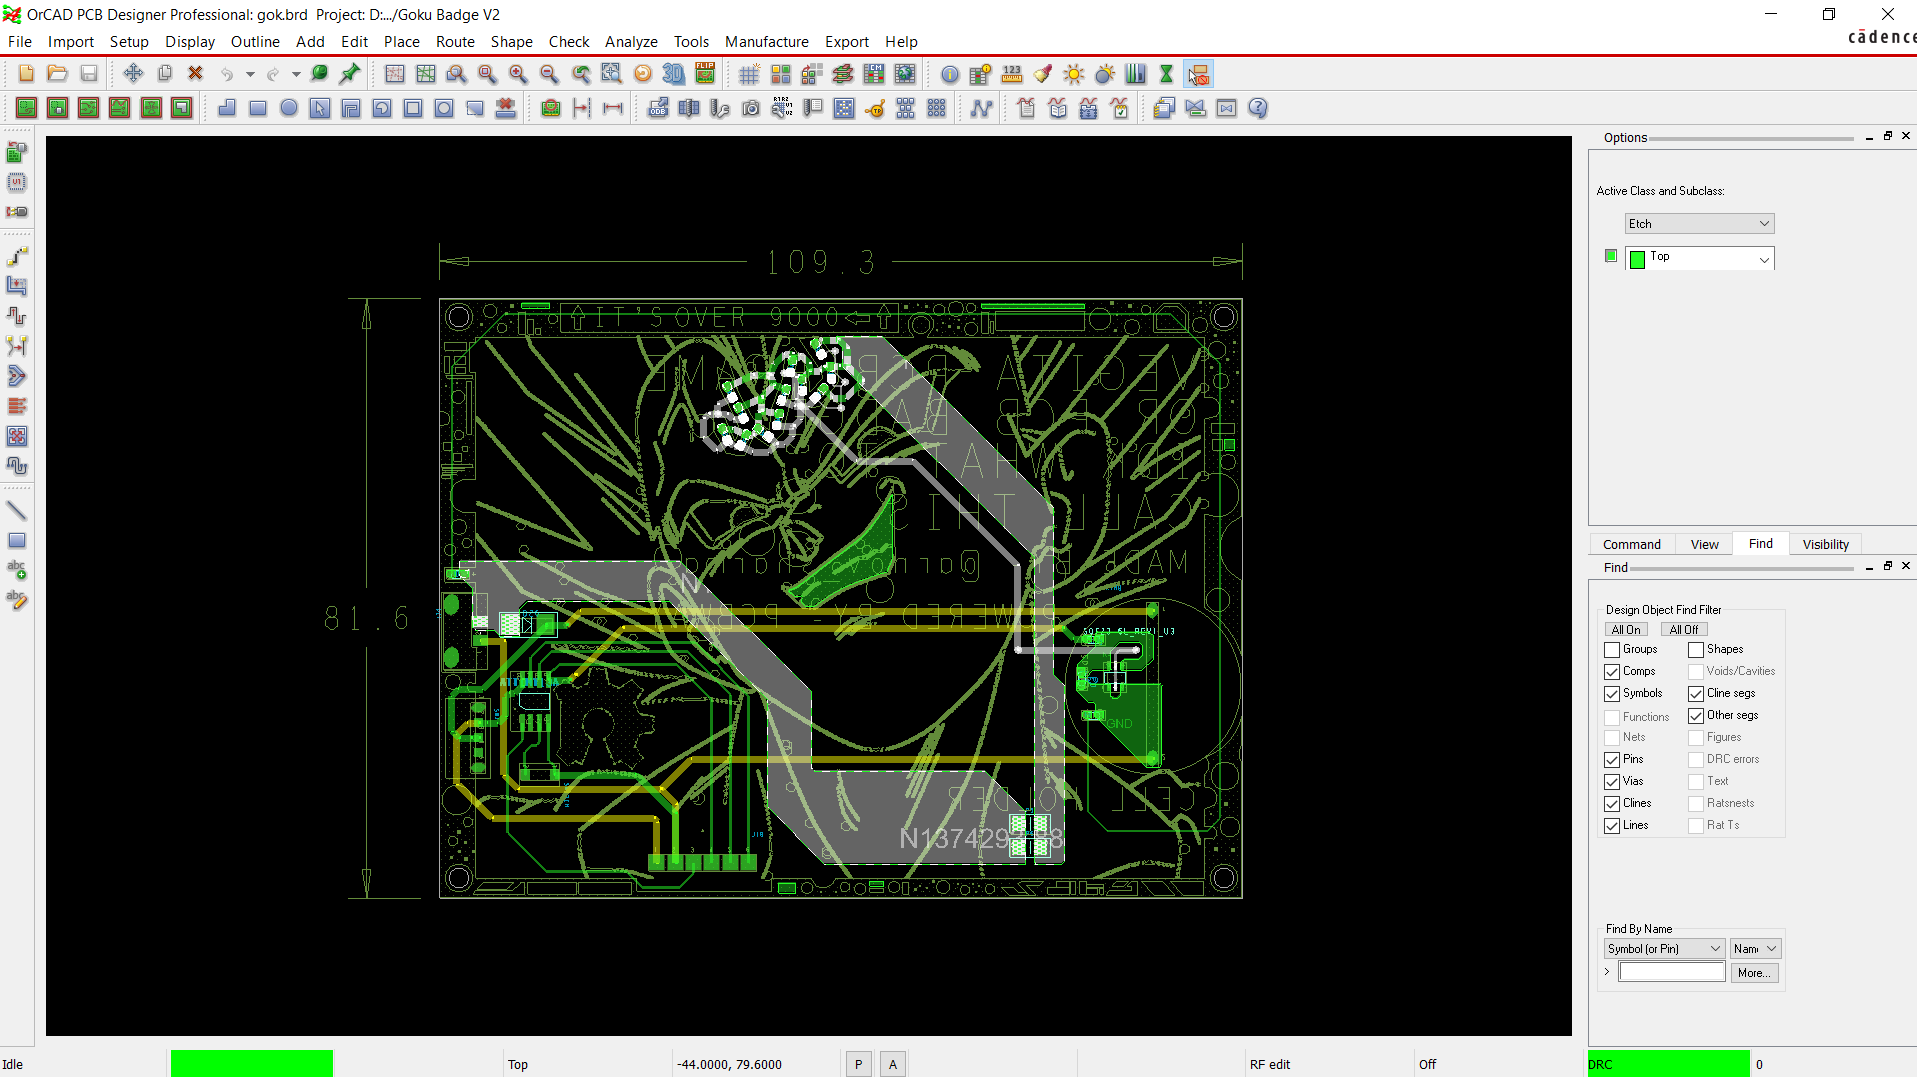Viewport: 1917px width, 1077px height.
Task: Click the Help question mark icon
Action: pyautogui.click(x=1258, y=108)
